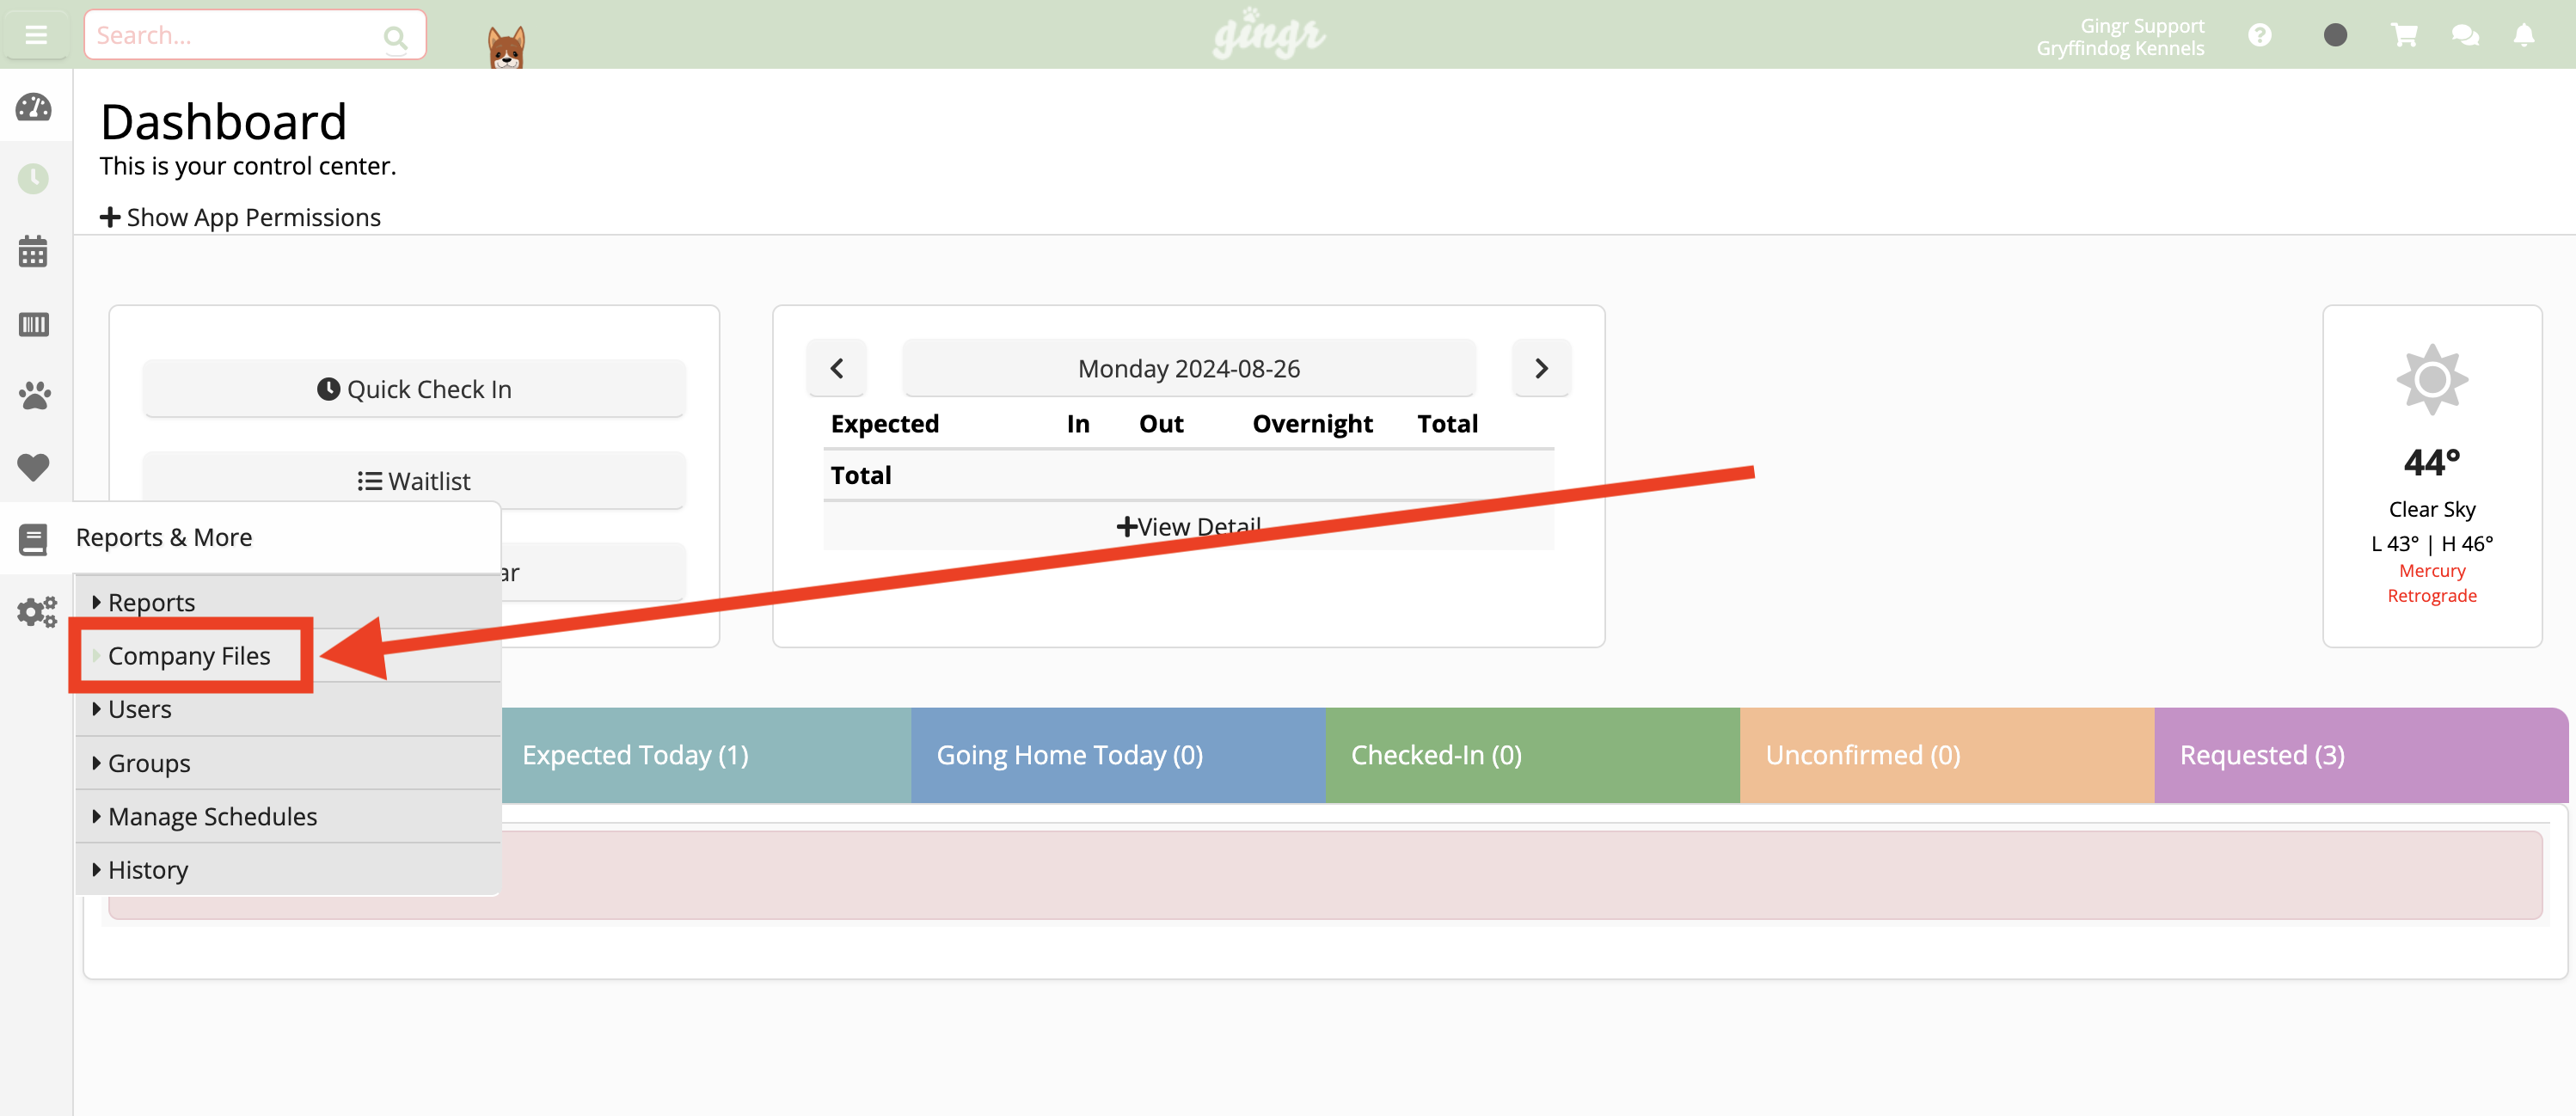Click the paw icon in the sidebar
This screenshot has width=2576, height=1116.
point(34,396)
